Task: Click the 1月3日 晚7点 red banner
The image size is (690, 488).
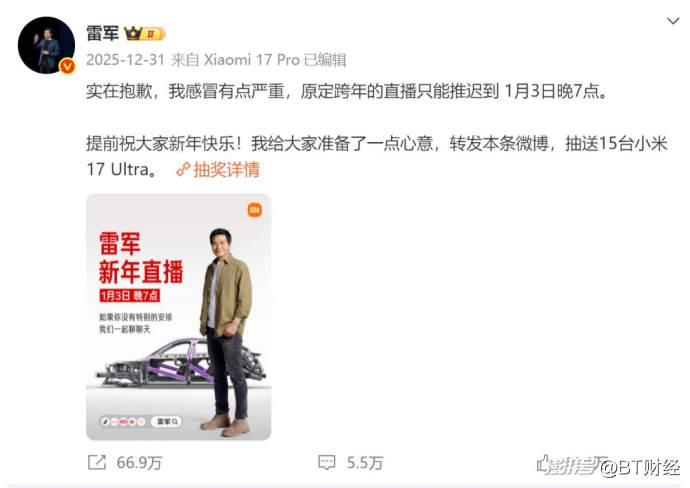Action: pyautogui.click(x=129, y=295)
